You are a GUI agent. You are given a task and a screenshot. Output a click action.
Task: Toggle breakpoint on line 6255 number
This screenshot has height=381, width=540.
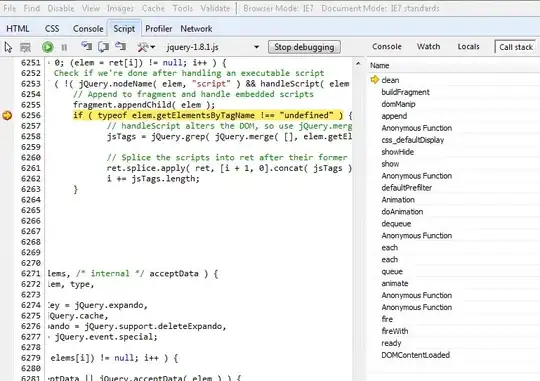click(x=30, y=105)
